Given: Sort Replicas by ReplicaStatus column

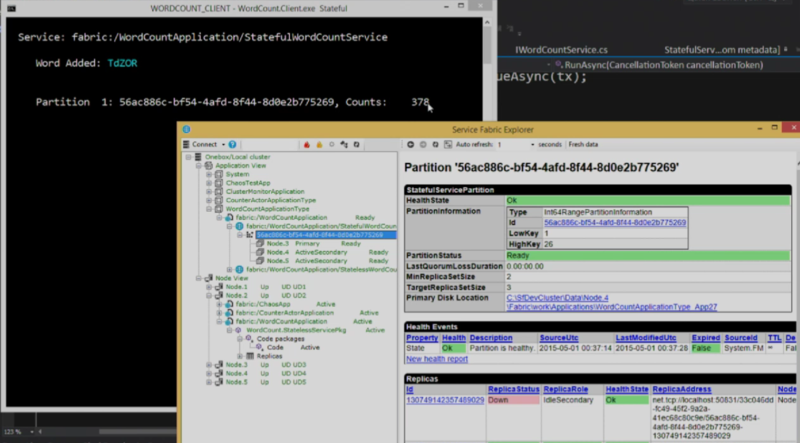Looking at the screenshot, I should pyautogui.click(x=513, y=389).
